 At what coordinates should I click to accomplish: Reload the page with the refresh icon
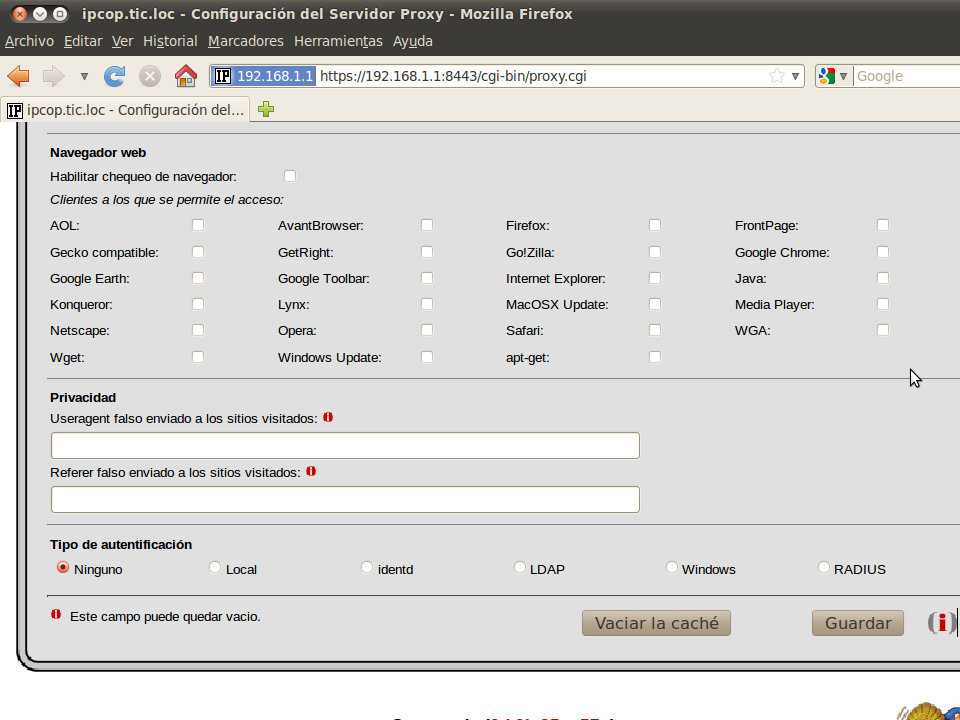point(115,76)
